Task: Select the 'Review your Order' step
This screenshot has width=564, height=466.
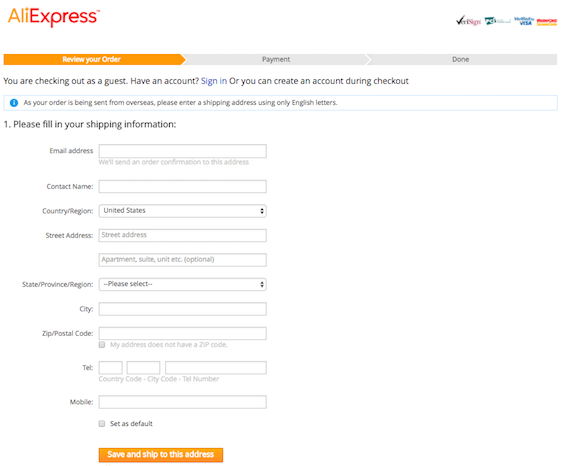Action: [92, 59]
